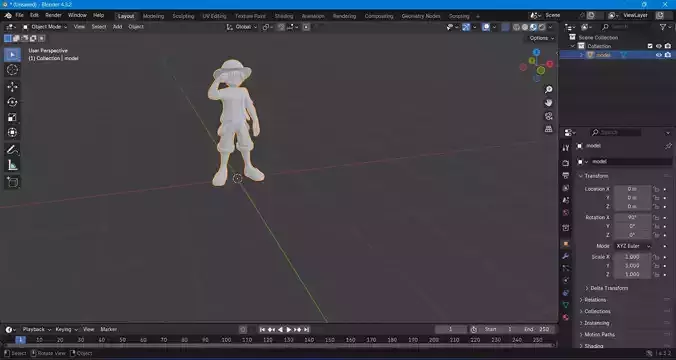Open the Output properties tab icon

tap(566, 175)
